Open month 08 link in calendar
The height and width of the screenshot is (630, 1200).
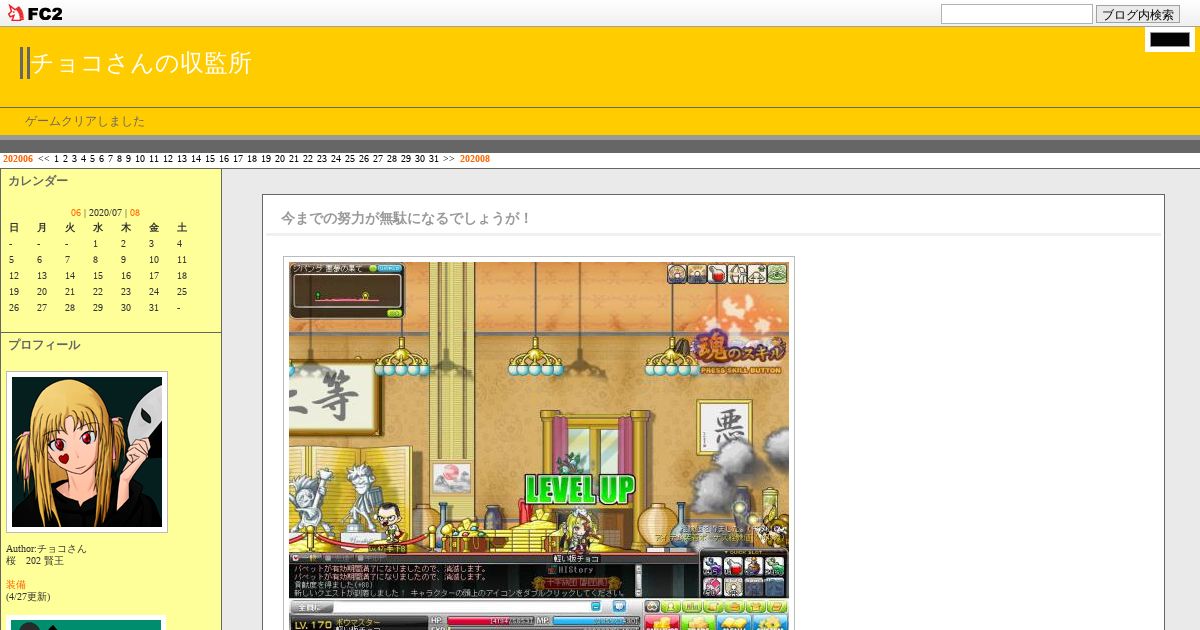pyautogui.click(x=135, y=213)
